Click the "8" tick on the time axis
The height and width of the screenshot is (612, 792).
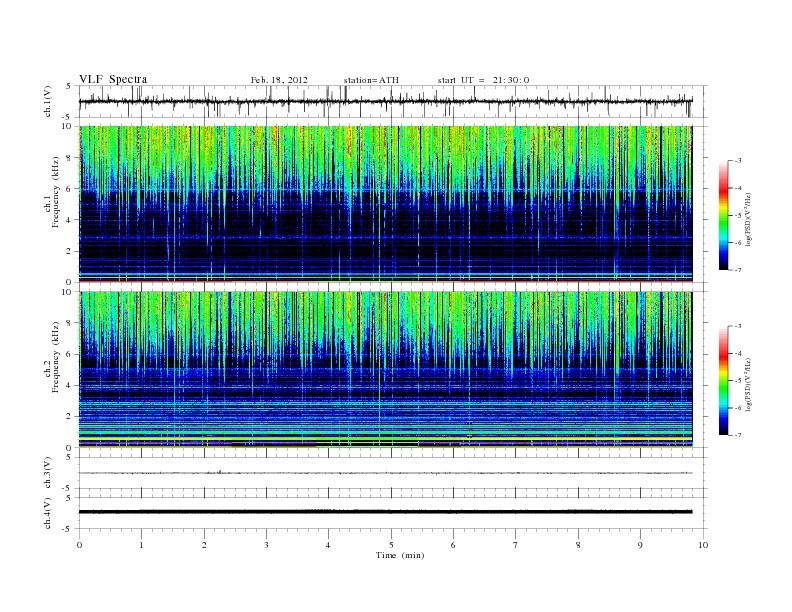pos(578,545)
